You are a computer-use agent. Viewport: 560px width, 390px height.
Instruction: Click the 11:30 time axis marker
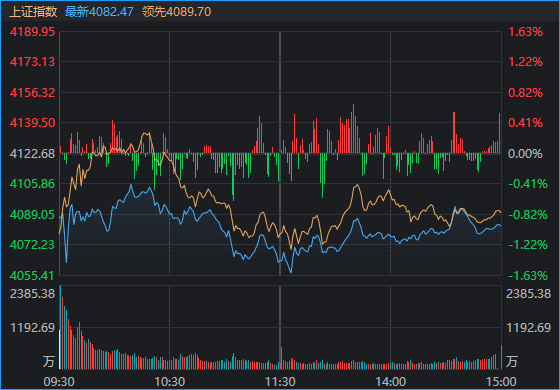point(280,382)
